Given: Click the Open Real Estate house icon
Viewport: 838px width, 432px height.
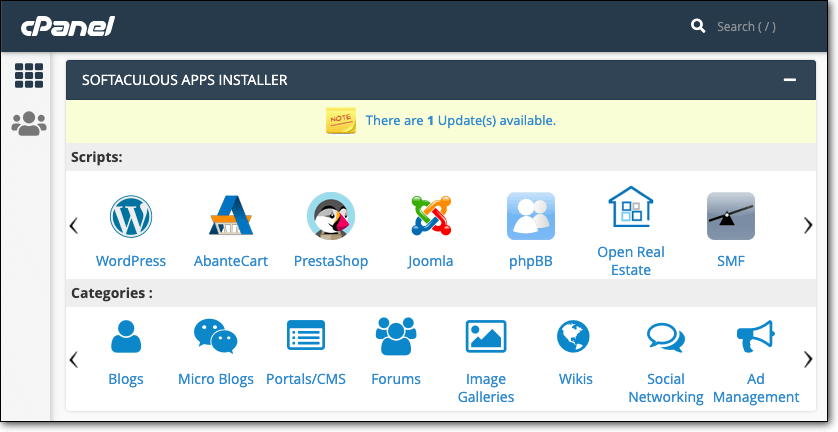Looking at the screenshot, I should 631,206.
